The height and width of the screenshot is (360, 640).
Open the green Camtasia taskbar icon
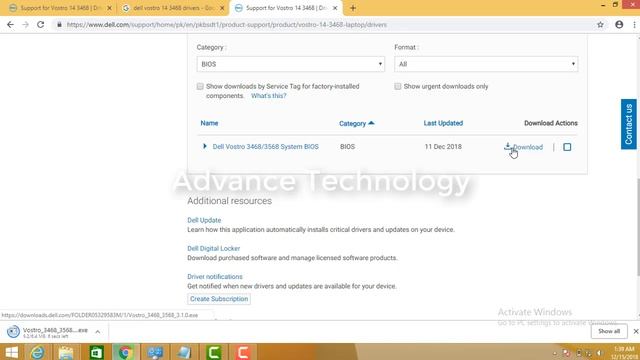click(x=213, y=352)
